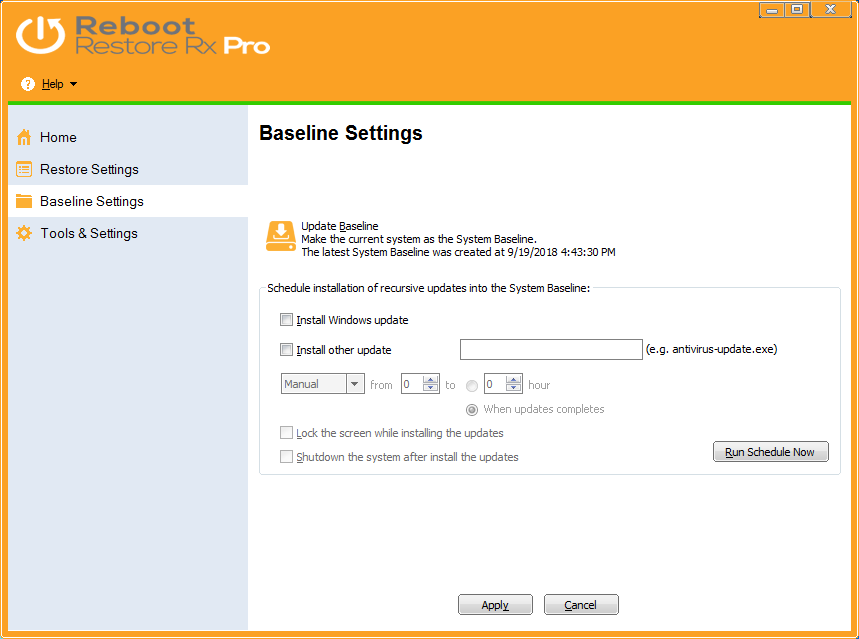
Task: Increase the 'from' hour spinner
Action: point(431,379)
